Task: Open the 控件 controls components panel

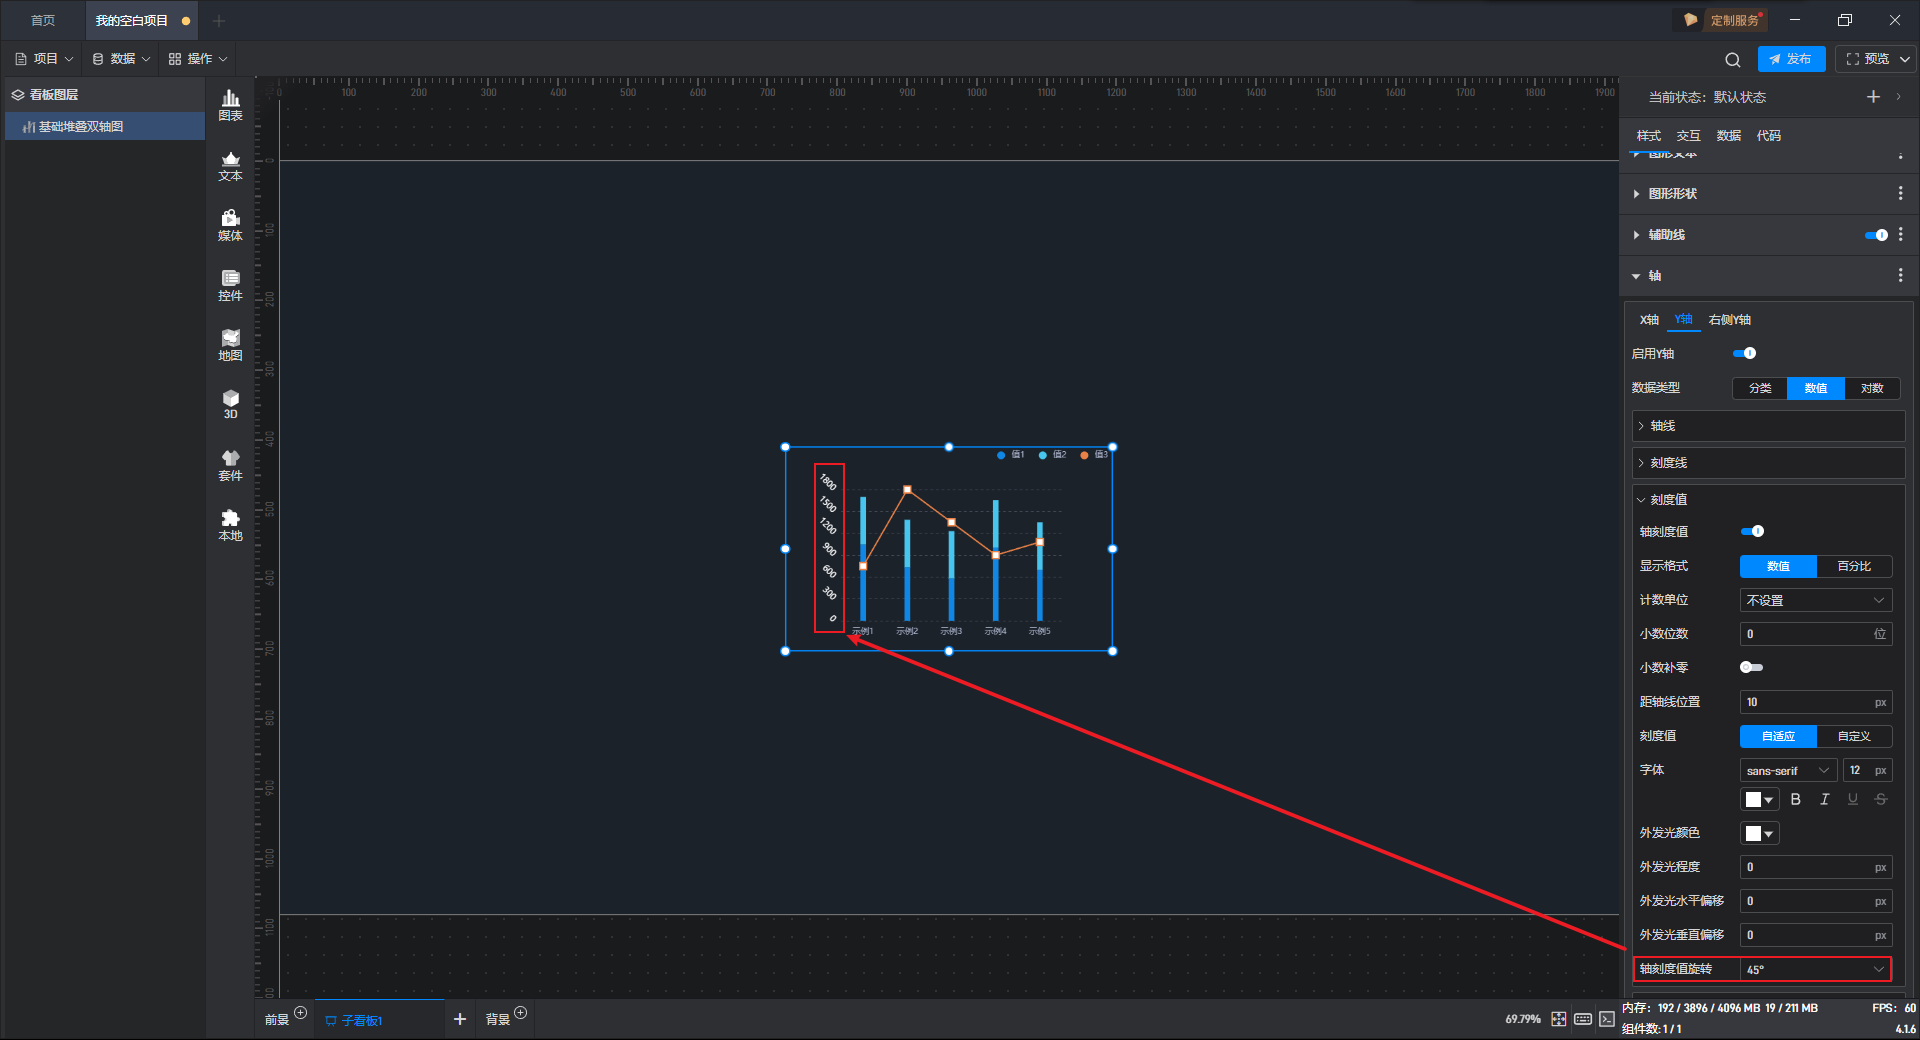Action: click(230, 285)
